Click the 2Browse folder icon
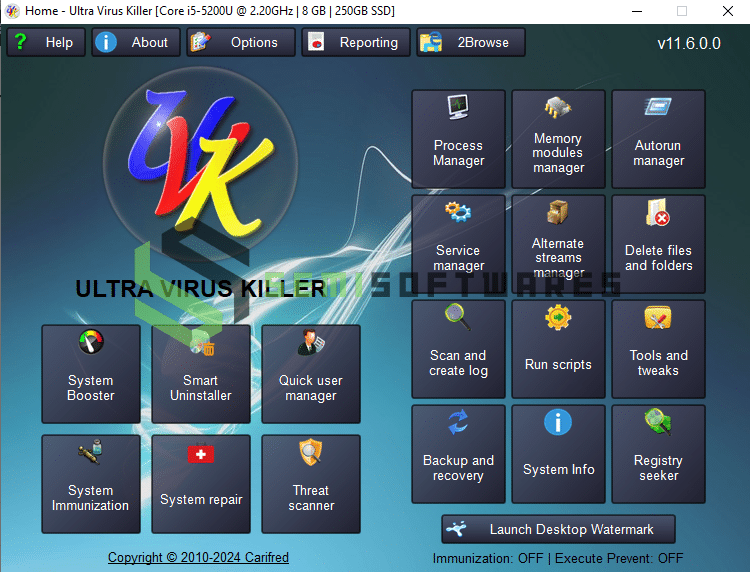 tap(431, 42)
